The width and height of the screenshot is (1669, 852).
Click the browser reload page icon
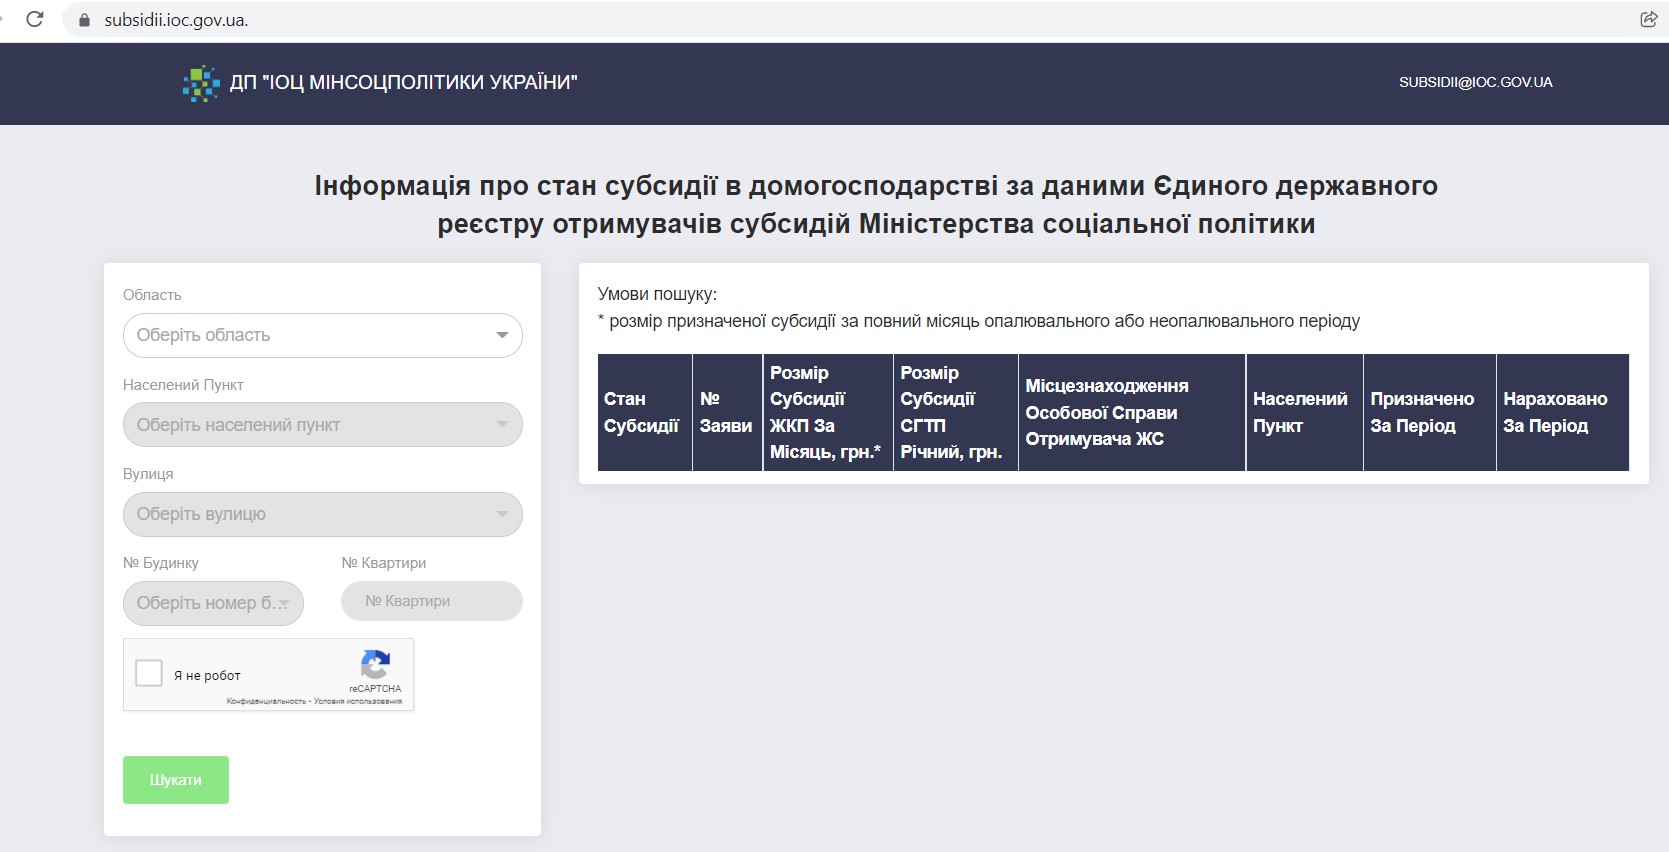click(x=35, y=19)
